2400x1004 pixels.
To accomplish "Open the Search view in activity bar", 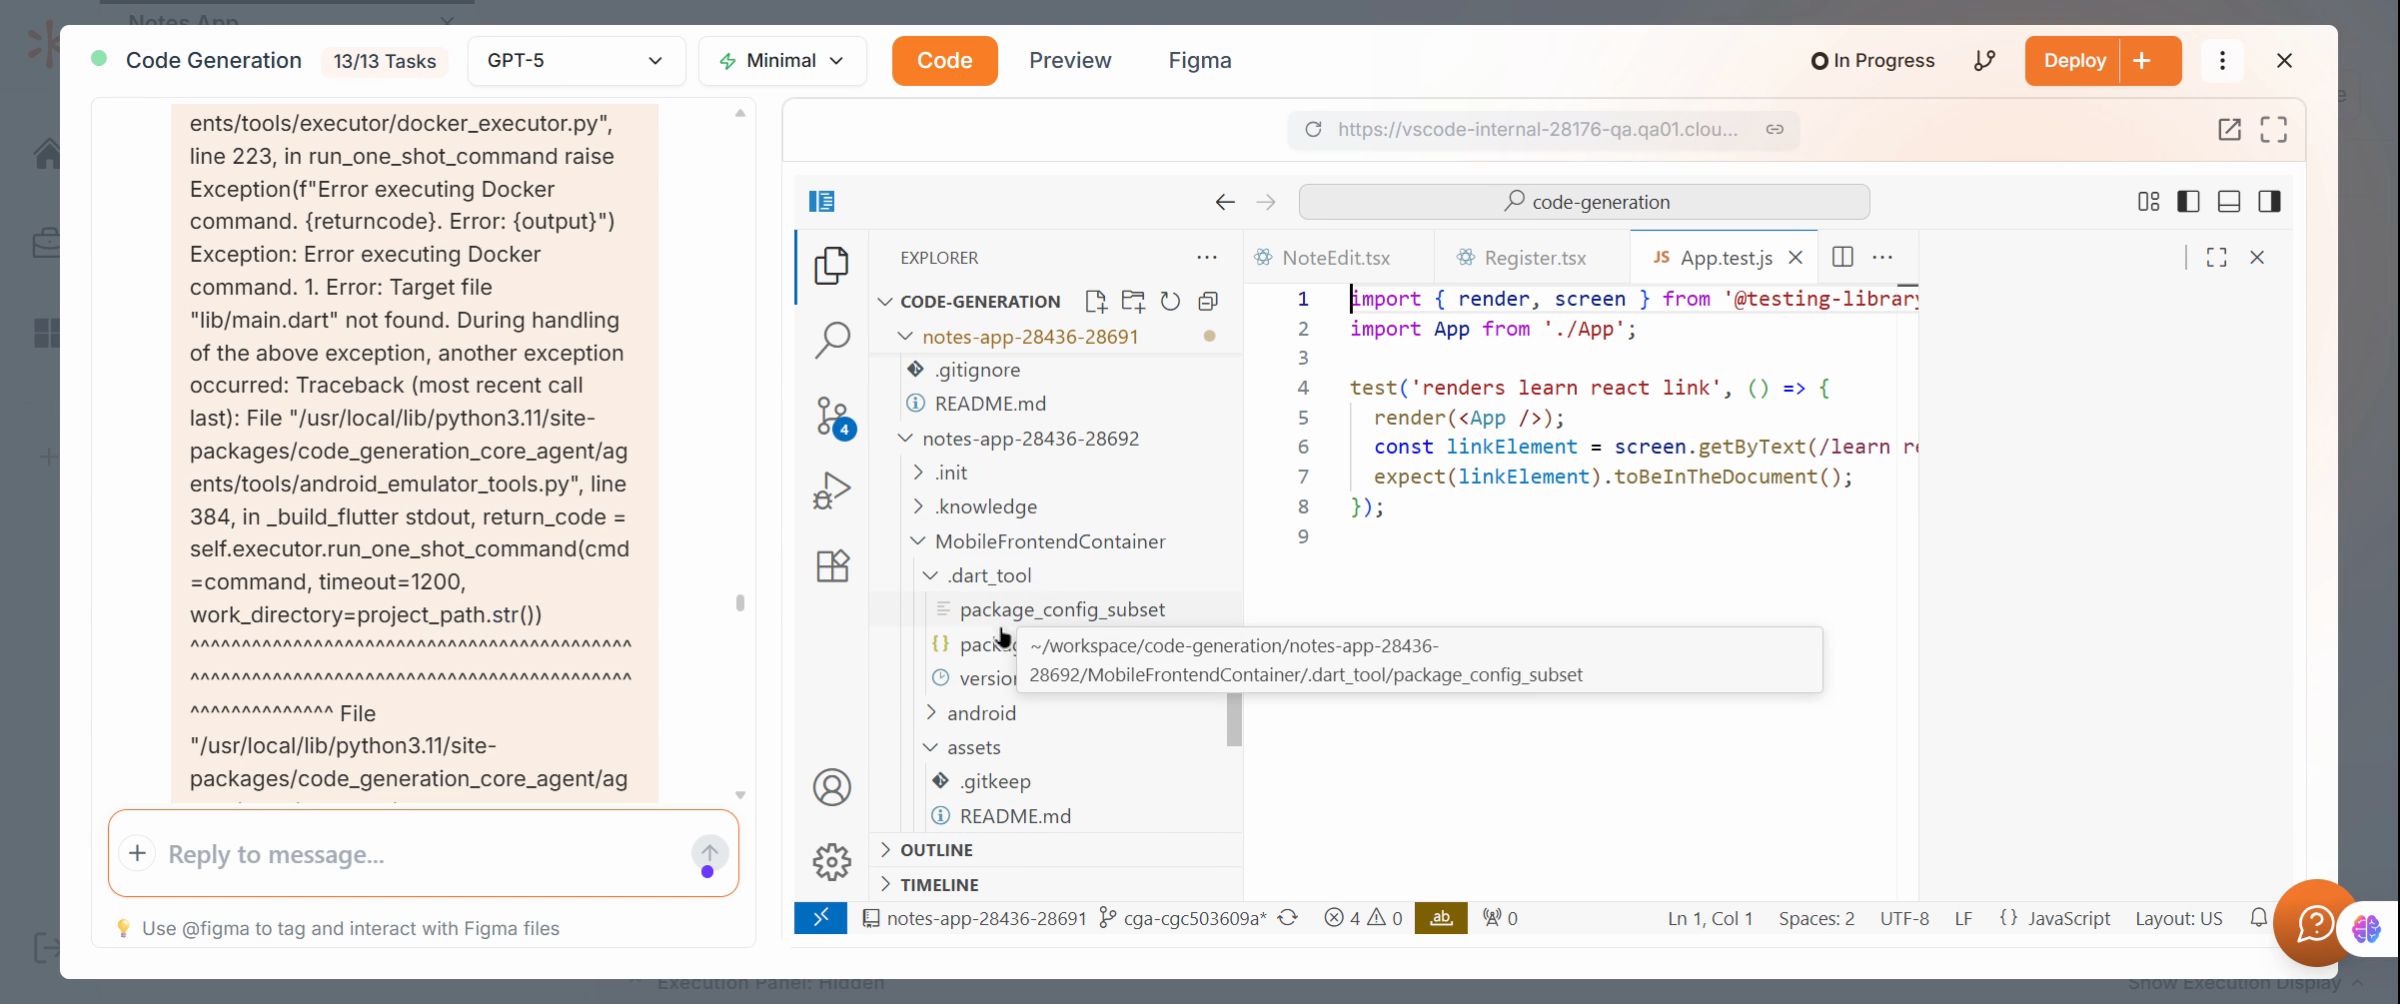I will pos(831,340).
